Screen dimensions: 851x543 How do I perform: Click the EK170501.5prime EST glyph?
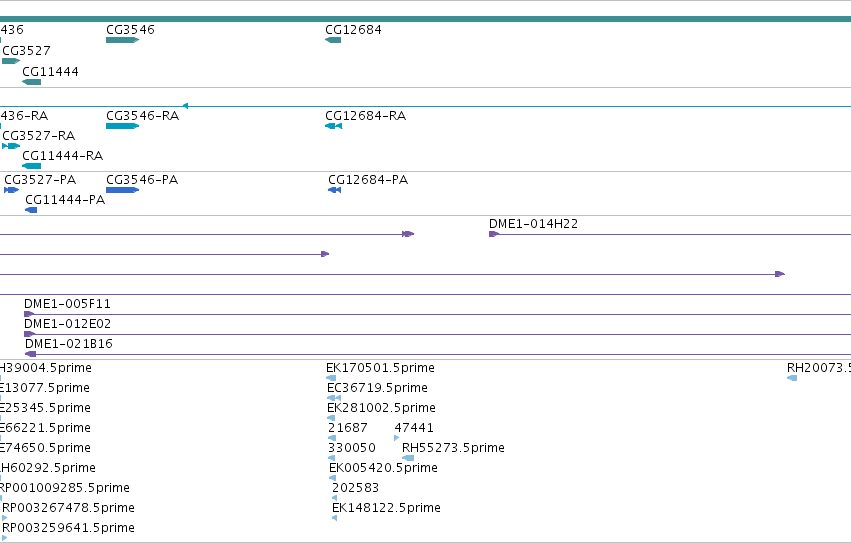331,378
